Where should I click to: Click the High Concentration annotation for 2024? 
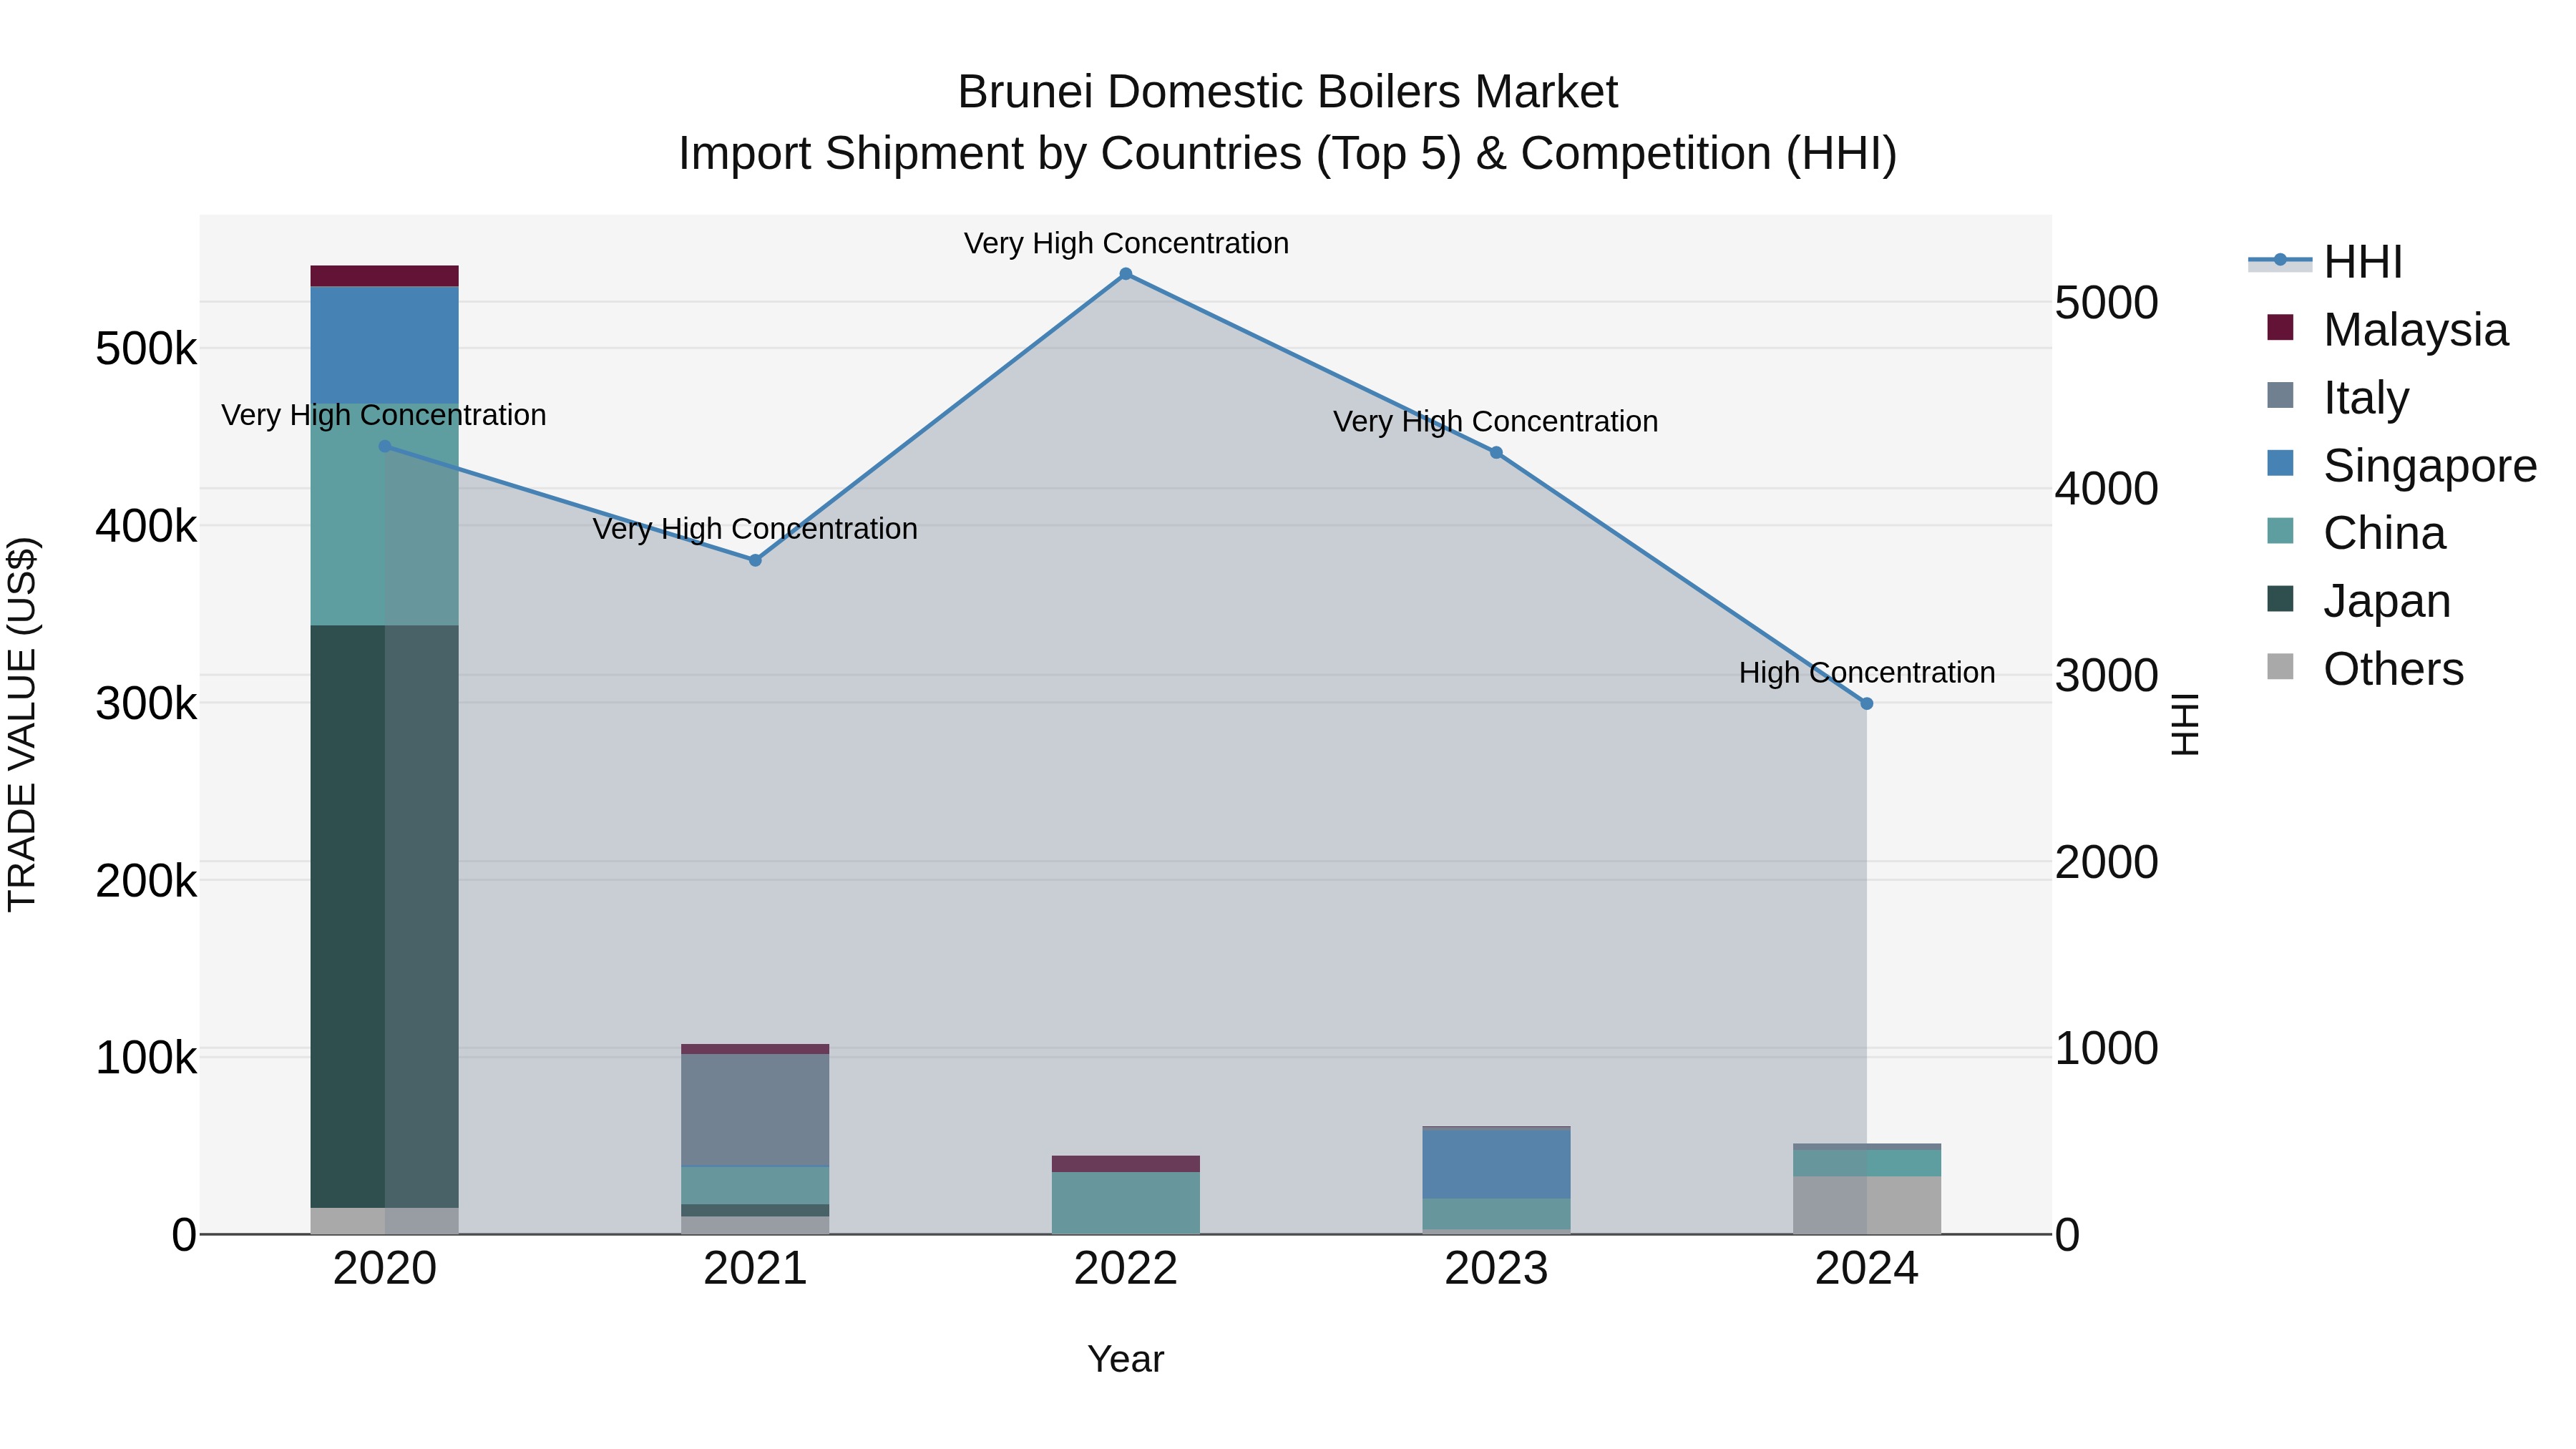pos(1867,673)
